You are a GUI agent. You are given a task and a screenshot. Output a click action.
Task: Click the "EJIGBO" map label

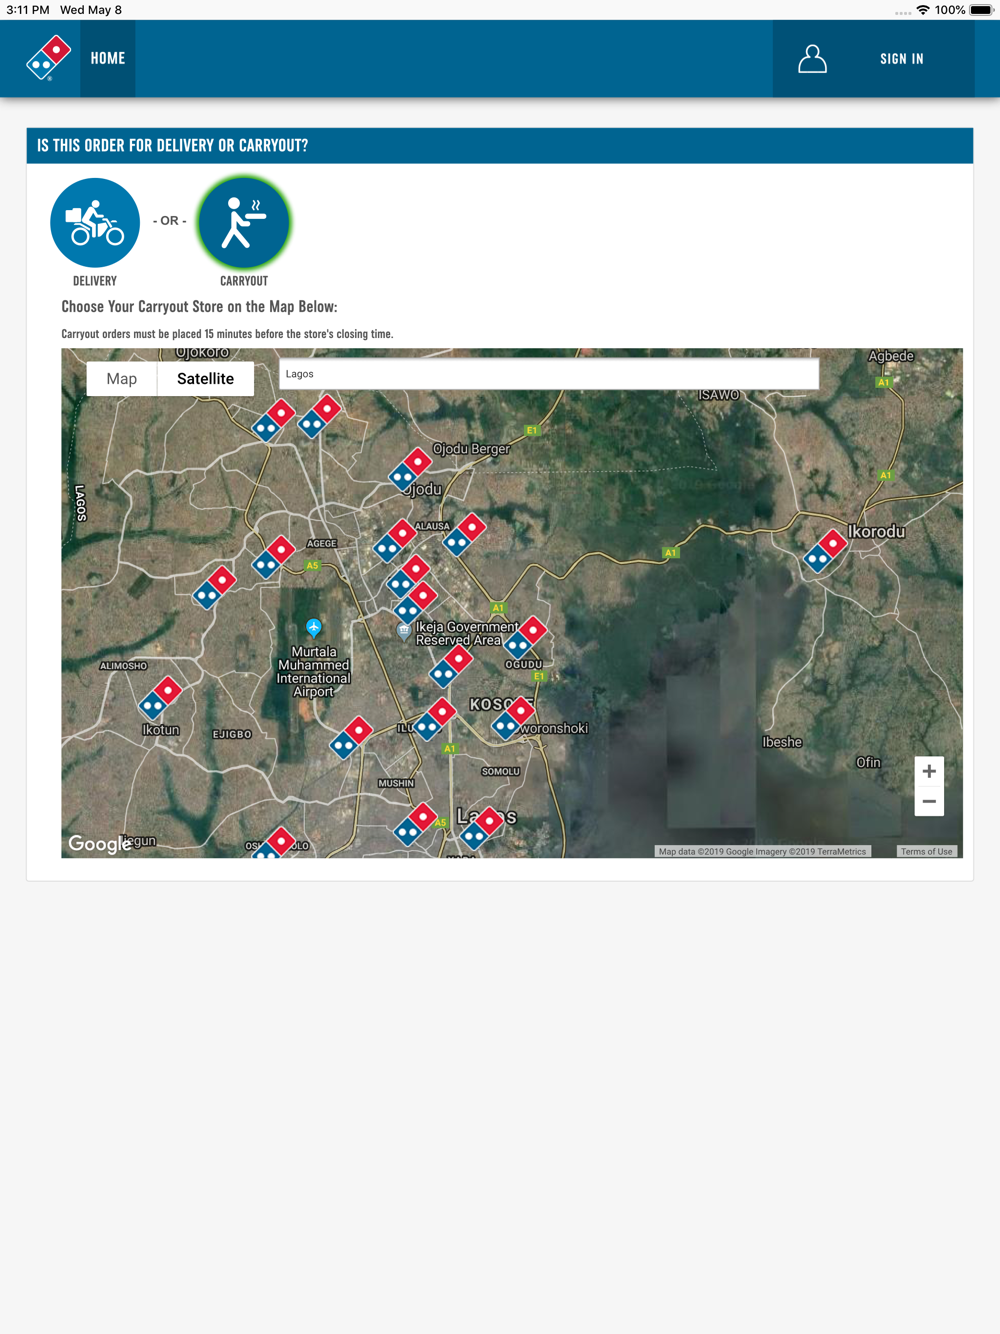pyautogui.click(x=232, y=734)
